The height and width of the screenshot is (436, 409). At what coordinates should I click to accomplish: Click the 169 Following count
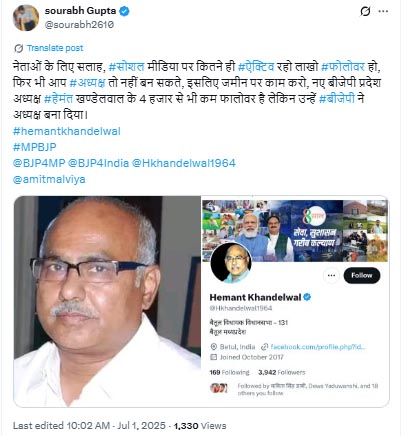tap(229, 372)
